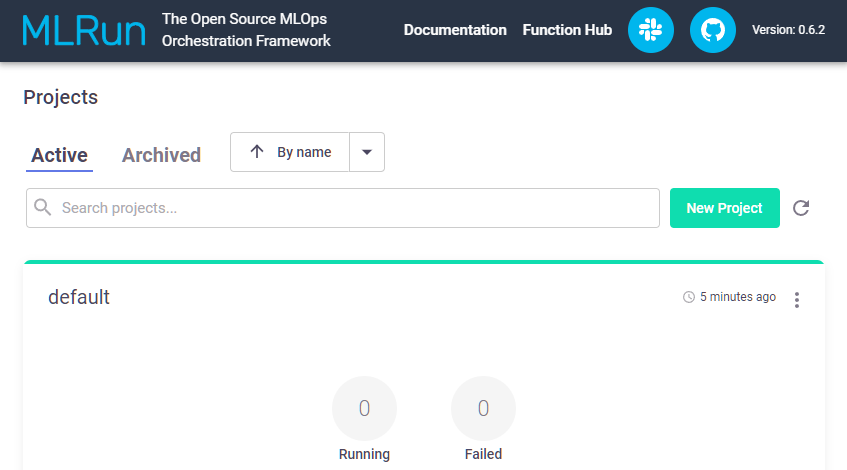Viewport: 847px width, 470px height.
Task: Click the search magnifier icon
Action: click(43, 208)
